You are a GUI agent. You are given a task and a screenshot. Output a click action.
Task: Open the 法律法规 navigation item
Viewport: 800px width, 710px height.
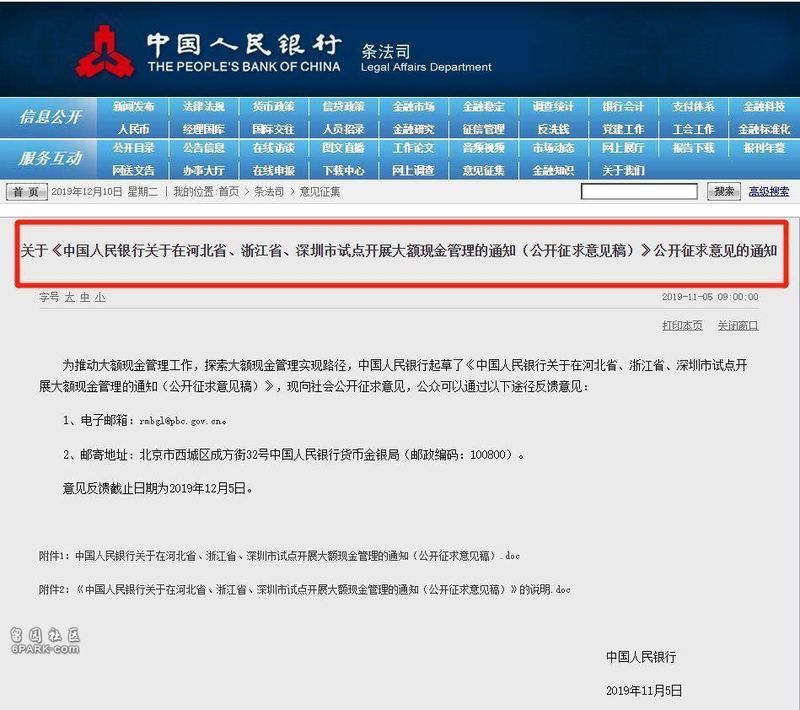(204, 107)
